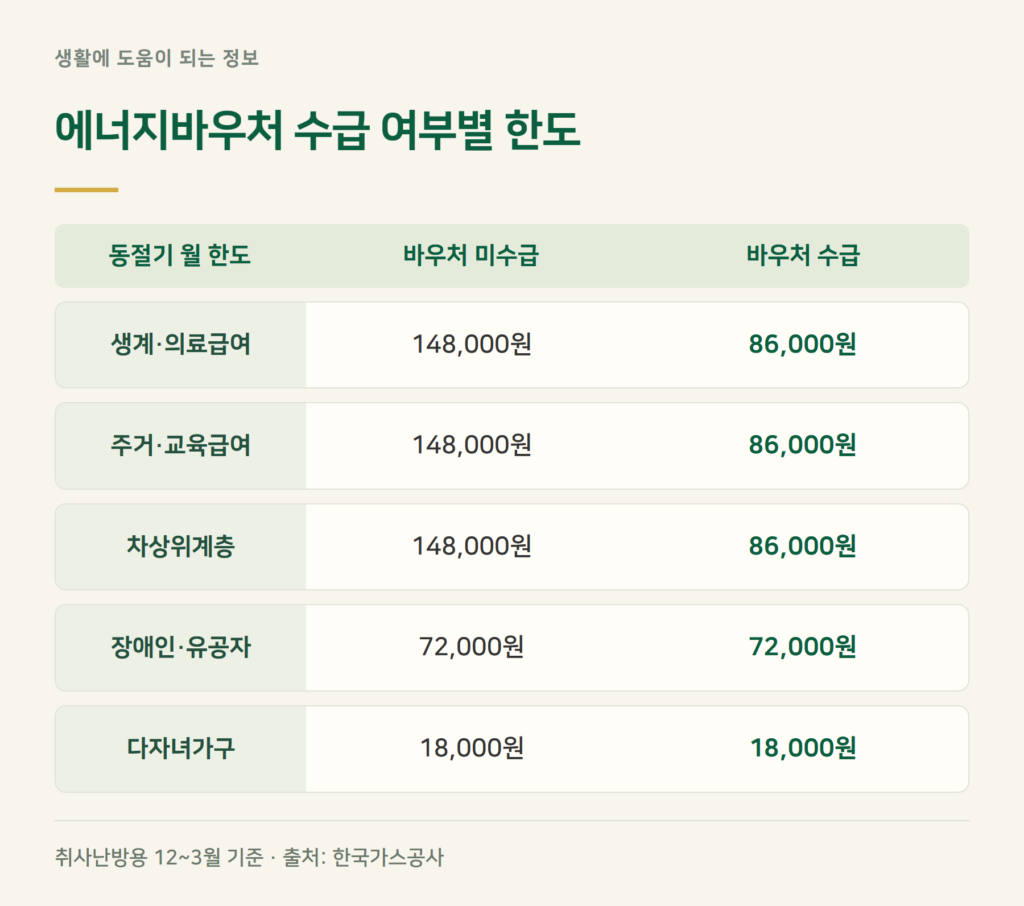
Task: Select the '바우처 수급' column header
Action: (803, 255)
